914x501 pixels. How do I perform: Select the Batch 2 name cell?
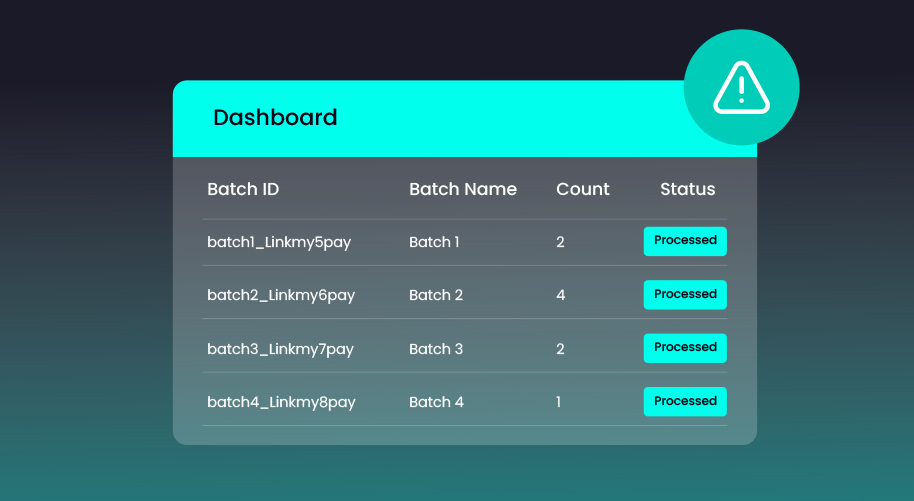click(436, 295)
